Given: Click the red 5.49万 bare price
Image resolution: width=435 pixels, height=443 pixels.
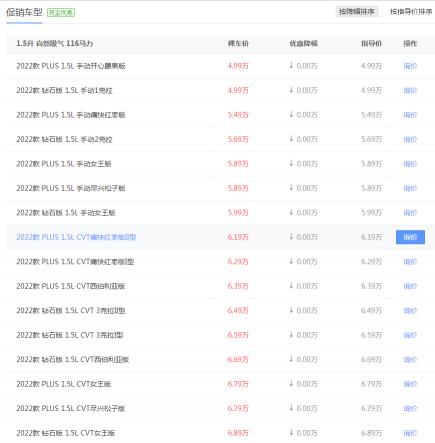Looking at the screenshot, I should pyautogui.click(x=238, y=115).
